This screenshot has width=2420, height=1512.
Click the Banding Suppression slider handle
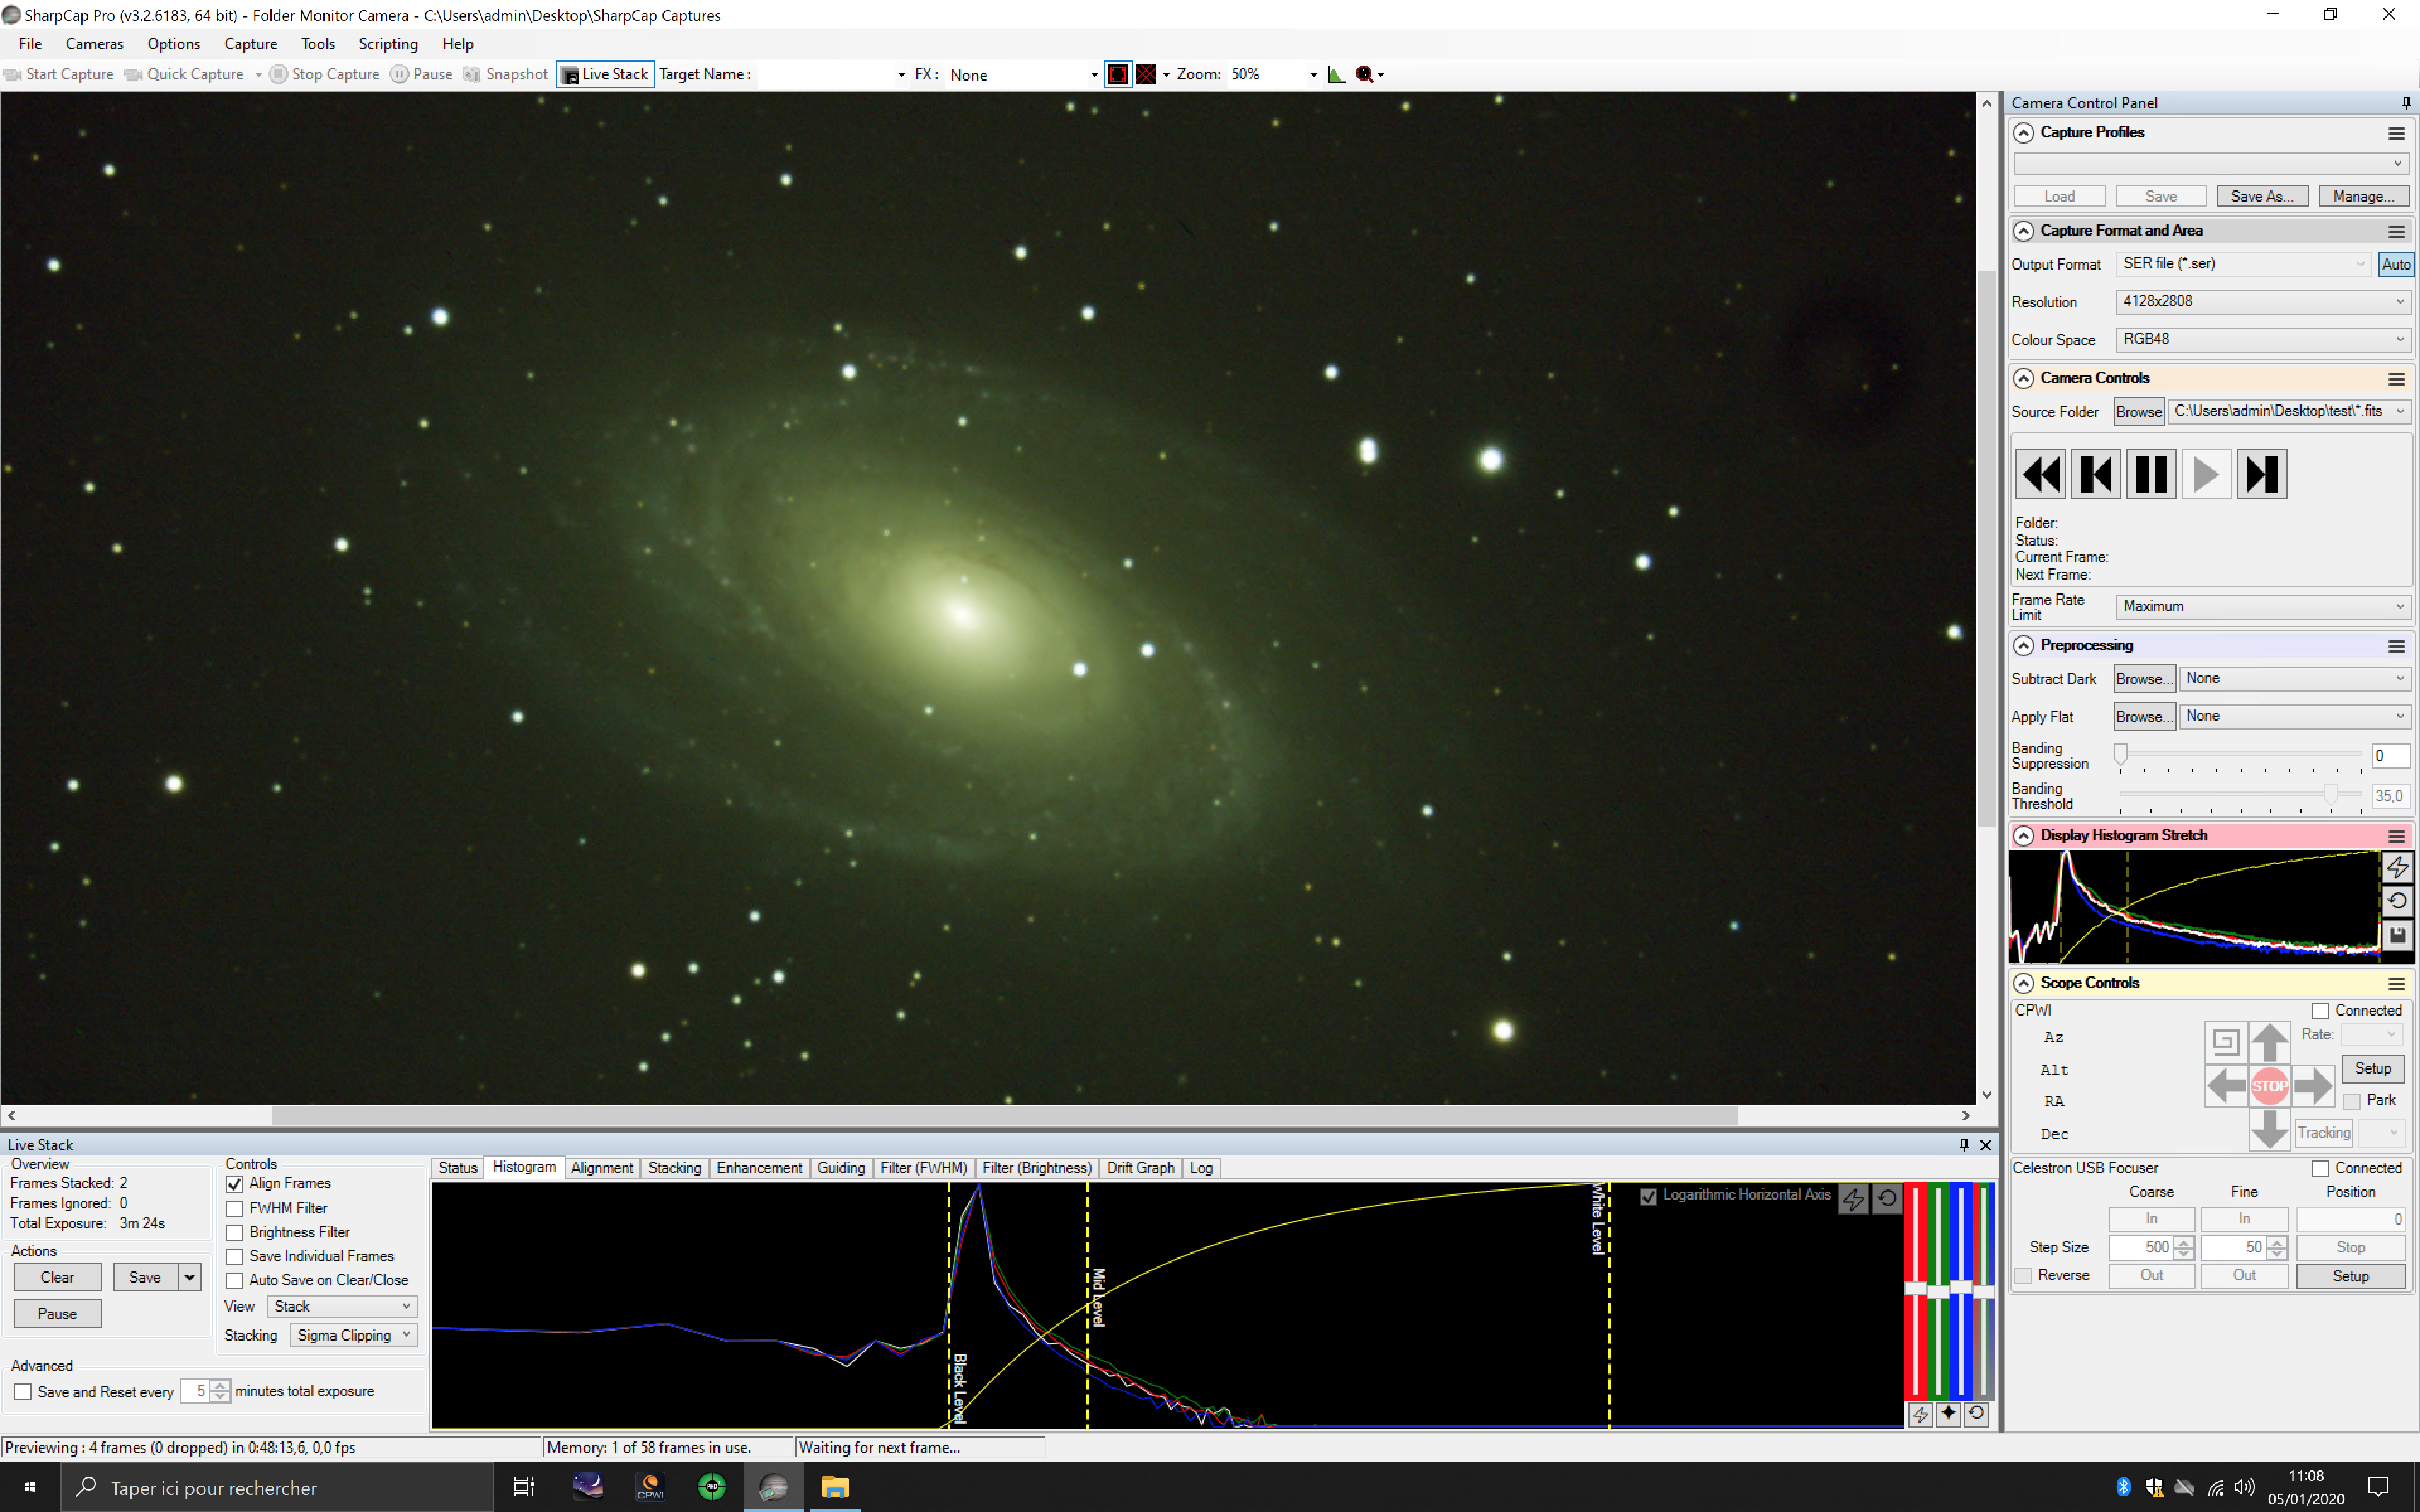pos(2120,756)
